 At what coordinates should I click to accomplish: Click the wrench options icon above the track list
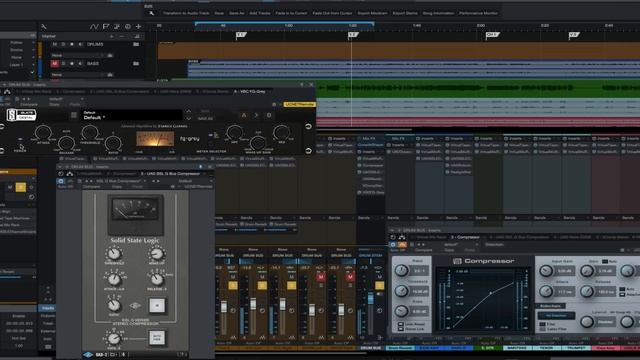tap(44, 27)
